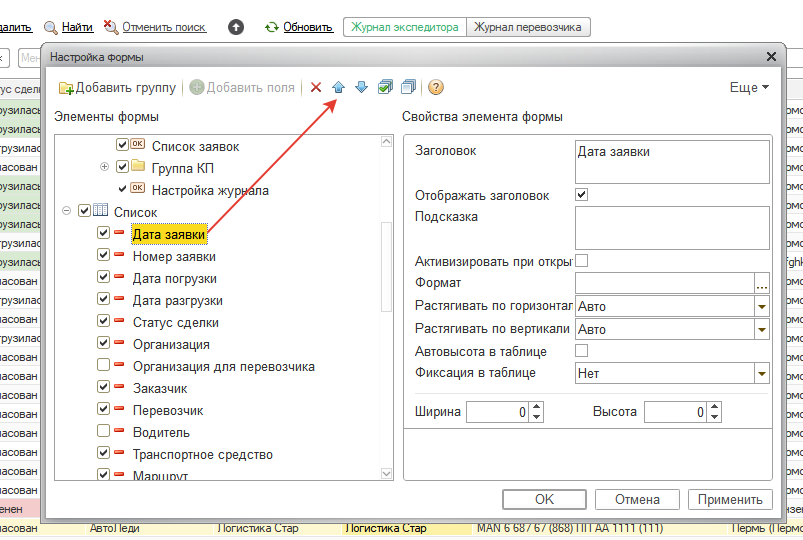The height and width of the screenshot is (540, 803).
Task: Click the round up-arrow icon in journal toolbar
Action: [236, 27]
